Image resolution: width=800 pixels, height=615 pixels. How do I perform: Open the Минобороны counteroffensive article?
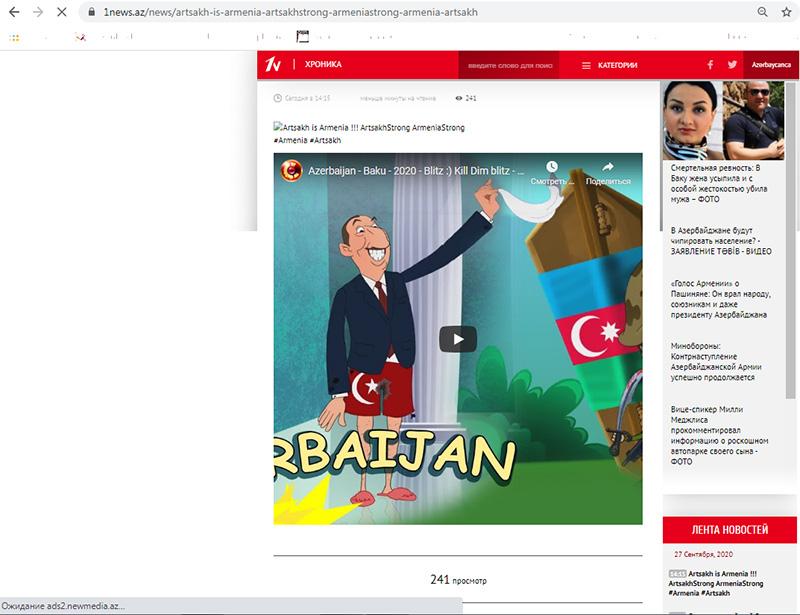[x=719, y=362]
